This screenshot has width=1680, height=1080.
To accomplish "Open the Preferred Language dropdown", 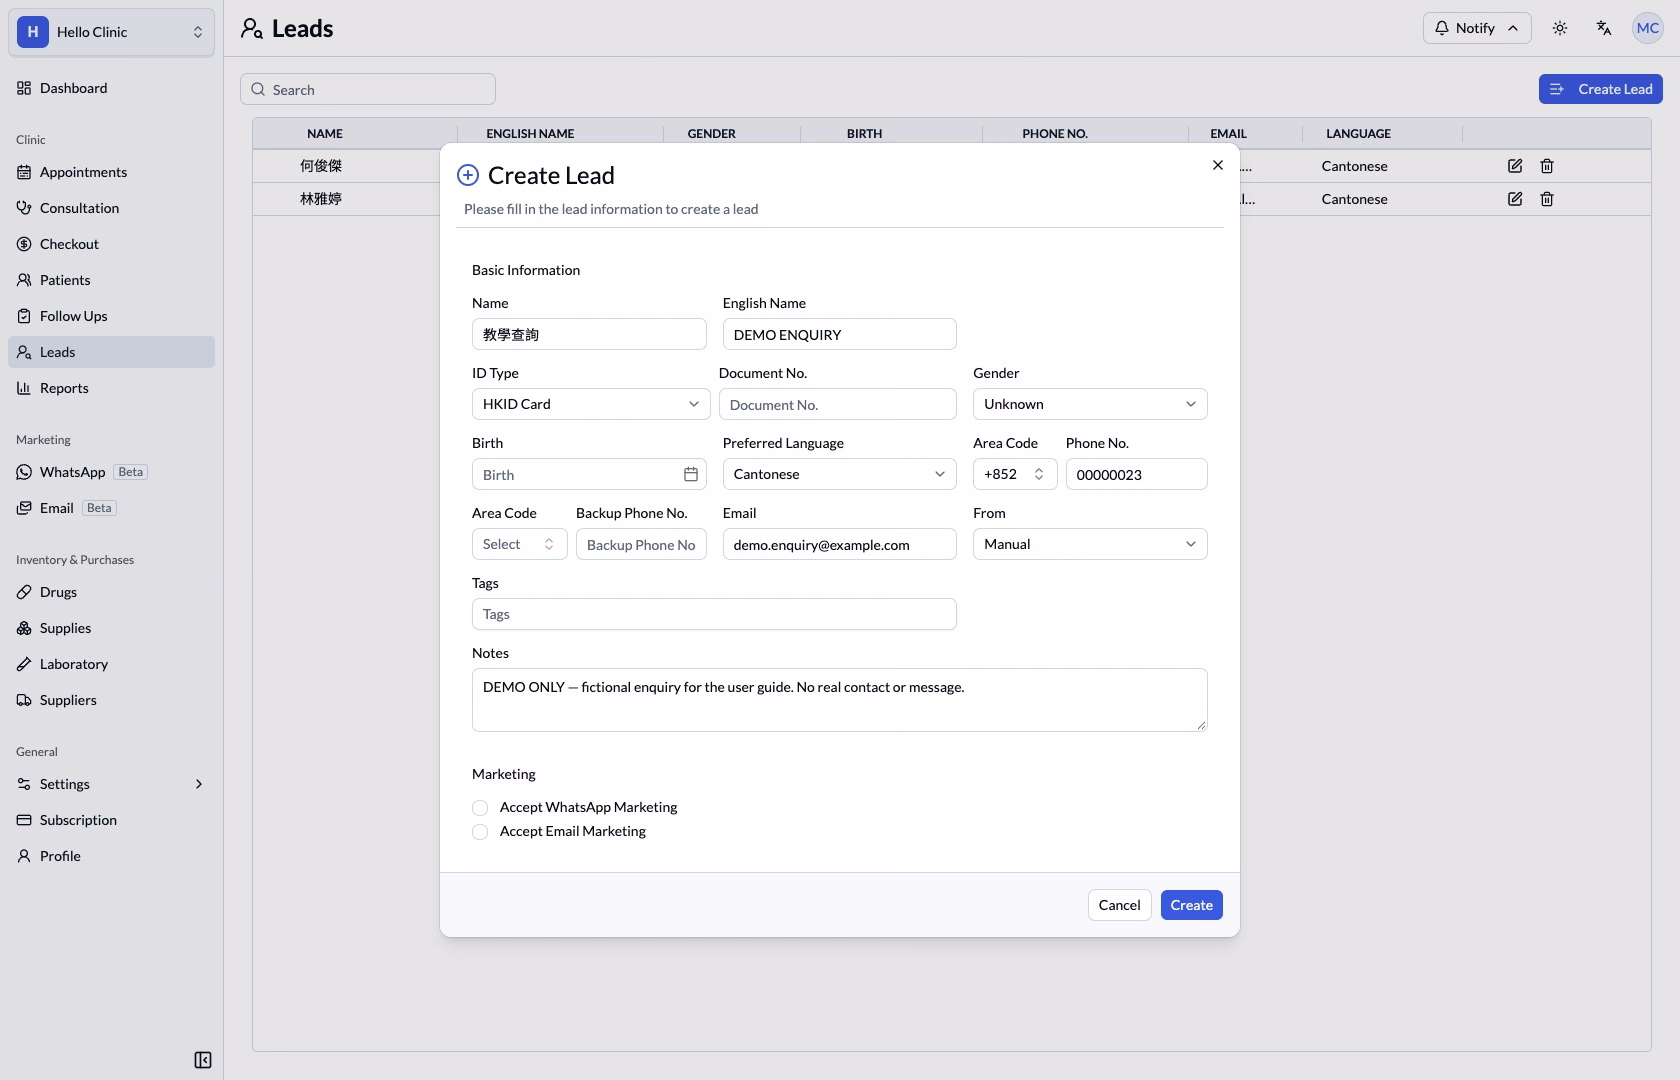I will pyautogui.click(x=840, y=474).
